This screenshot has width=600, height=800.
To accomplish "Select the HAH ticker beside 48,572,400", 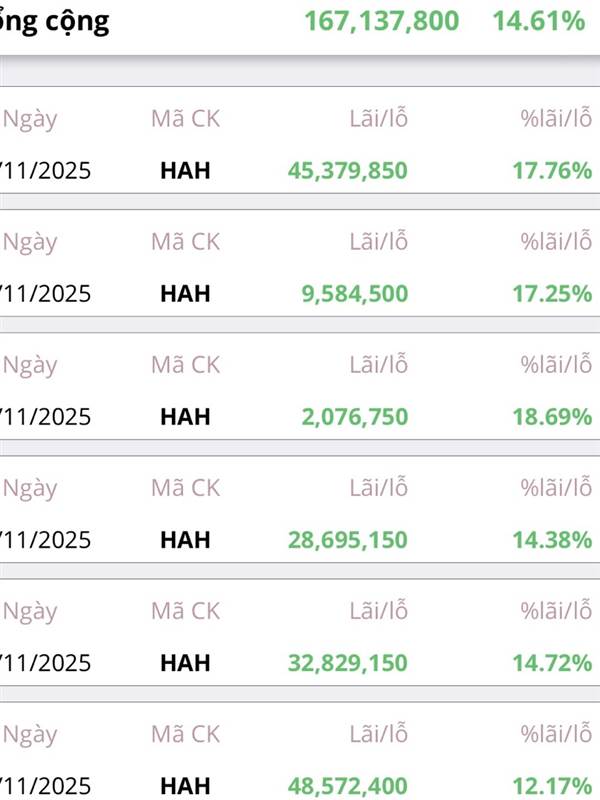I will (x=185, y=786).
